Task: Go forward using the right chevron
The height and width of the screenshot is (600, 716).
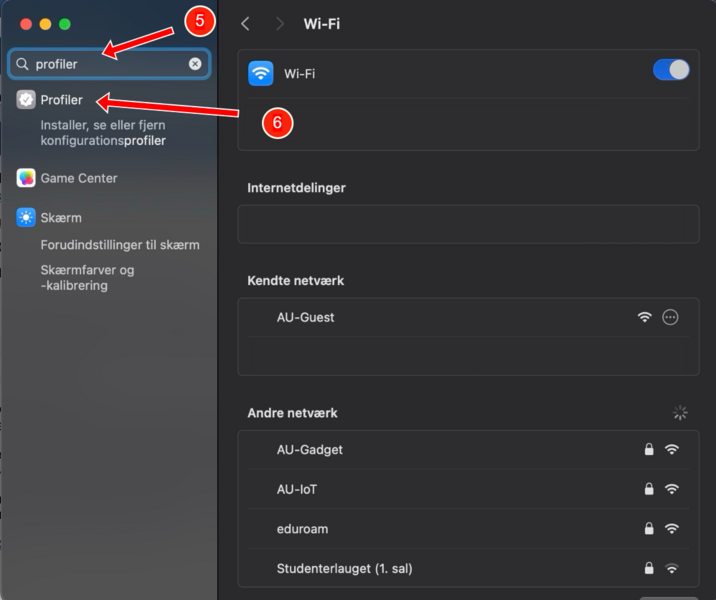Action: pos(279,23)
